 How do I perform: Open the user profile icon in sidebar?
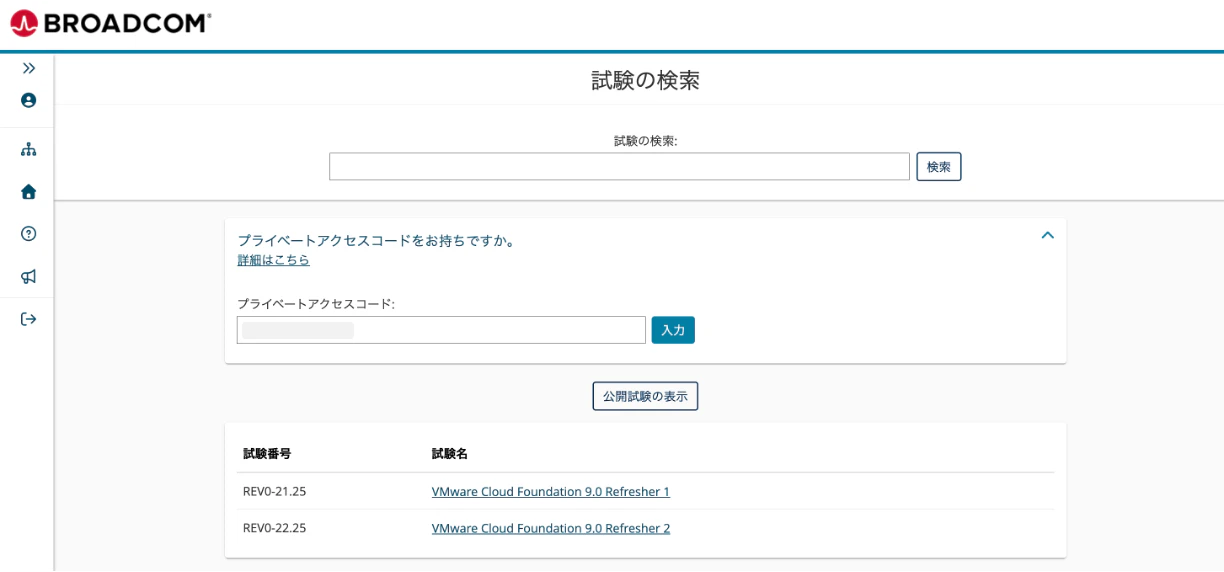[28, 100]
